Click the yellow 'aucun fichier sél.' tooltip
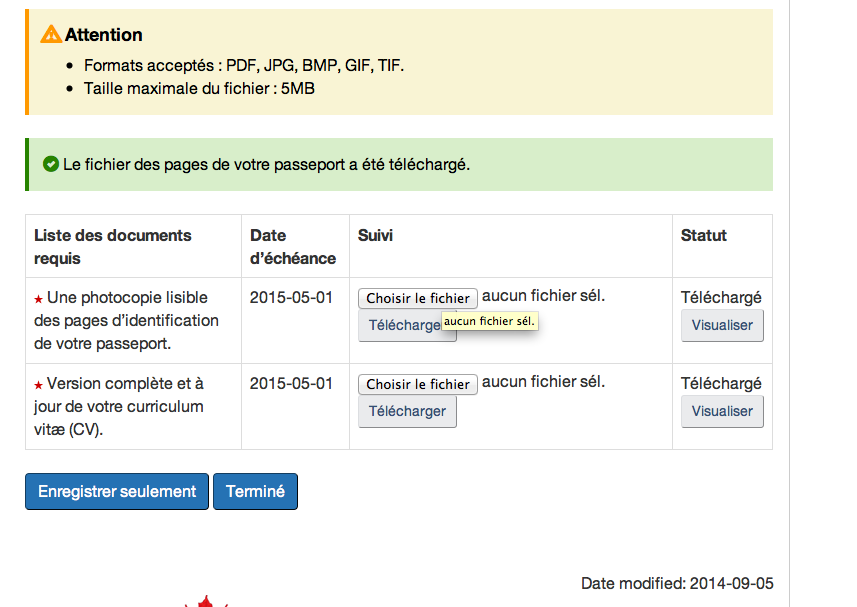This screenshot has height=607, width=857. click(x=489, y=321)
